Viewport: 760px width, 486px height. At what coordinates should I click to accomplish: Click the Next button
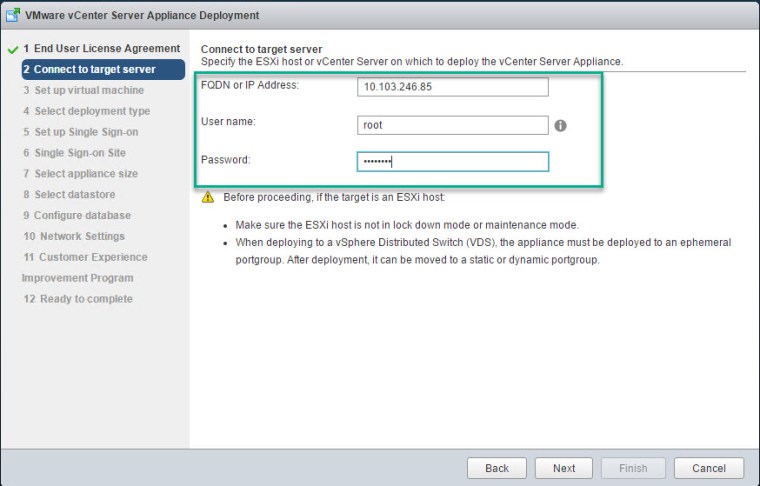[x=564, y=468]
